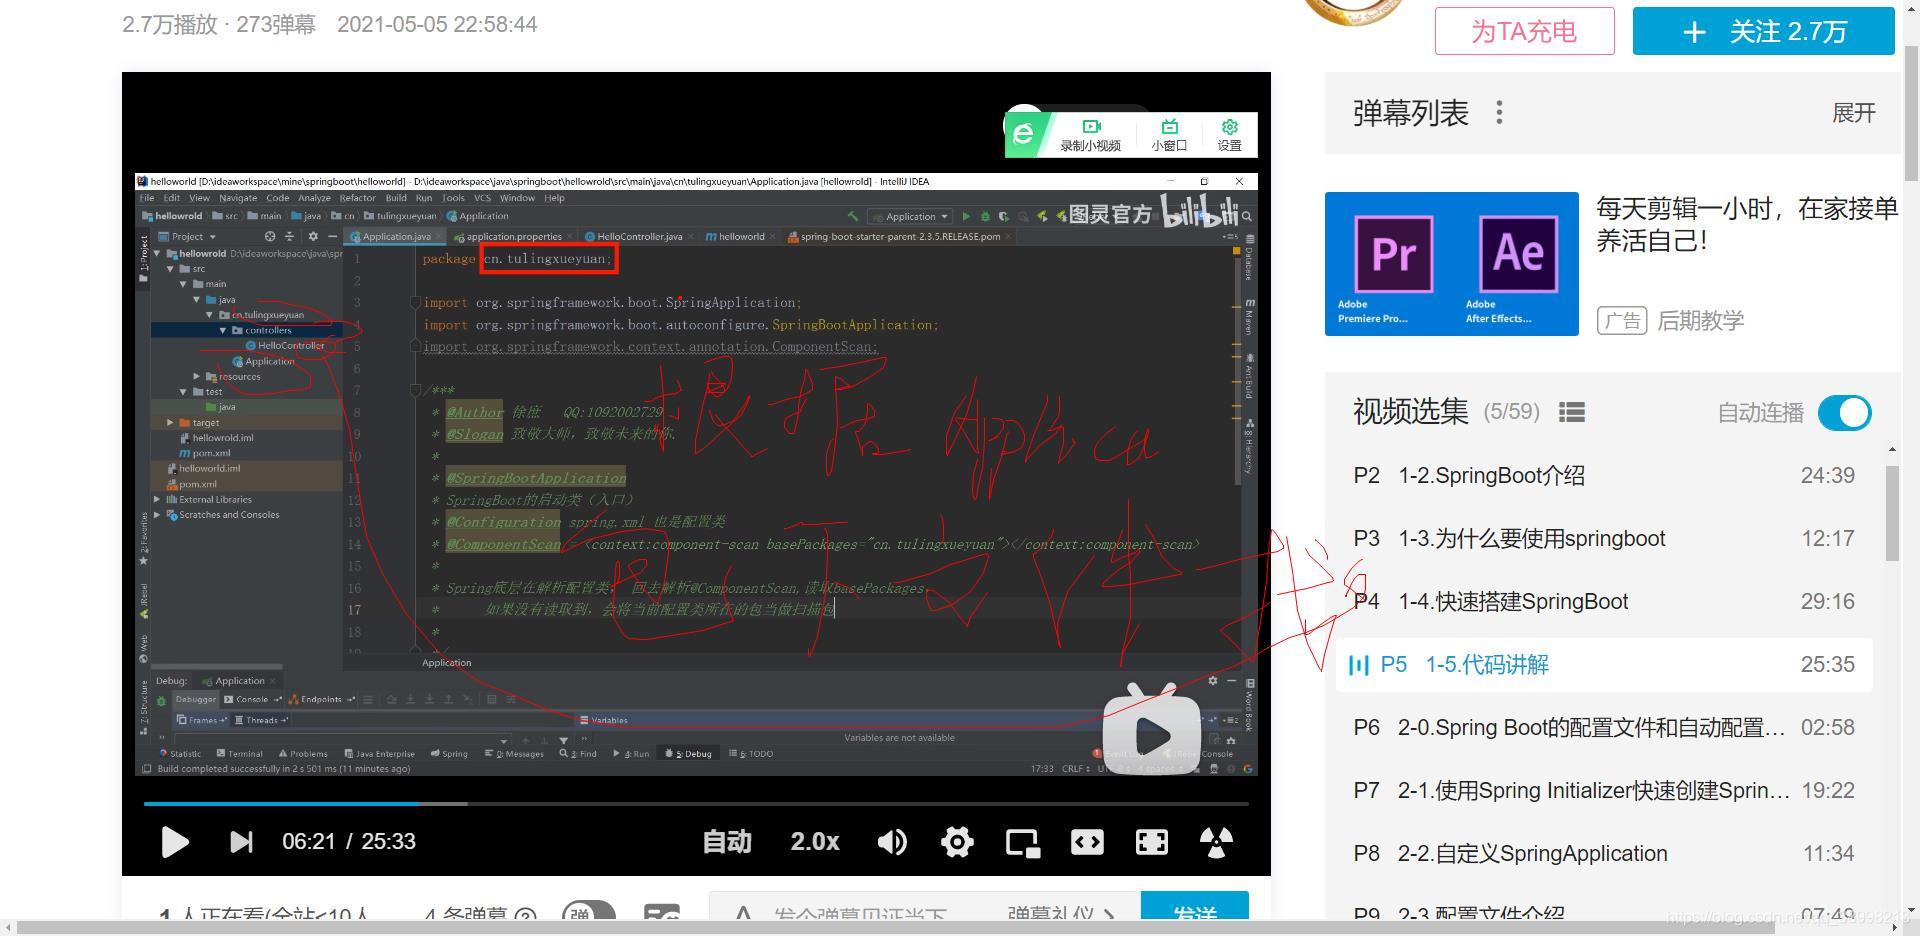The image size is (1920, 936).
Task: Expand the danmaku list via 展开
Action: coord(1854,113)
